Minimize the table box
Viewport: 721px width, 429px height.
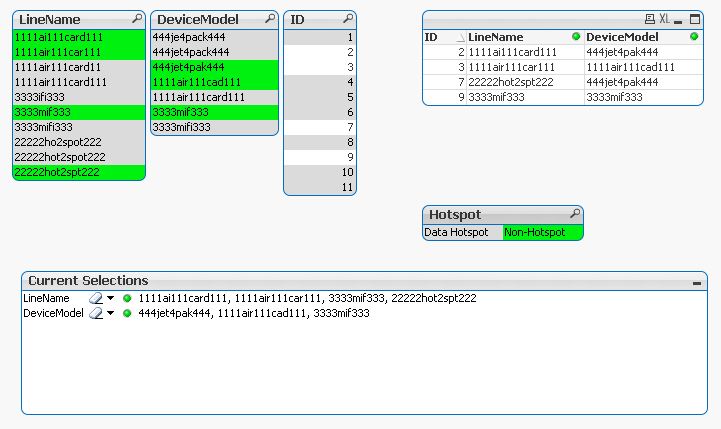tap(678, 21)
